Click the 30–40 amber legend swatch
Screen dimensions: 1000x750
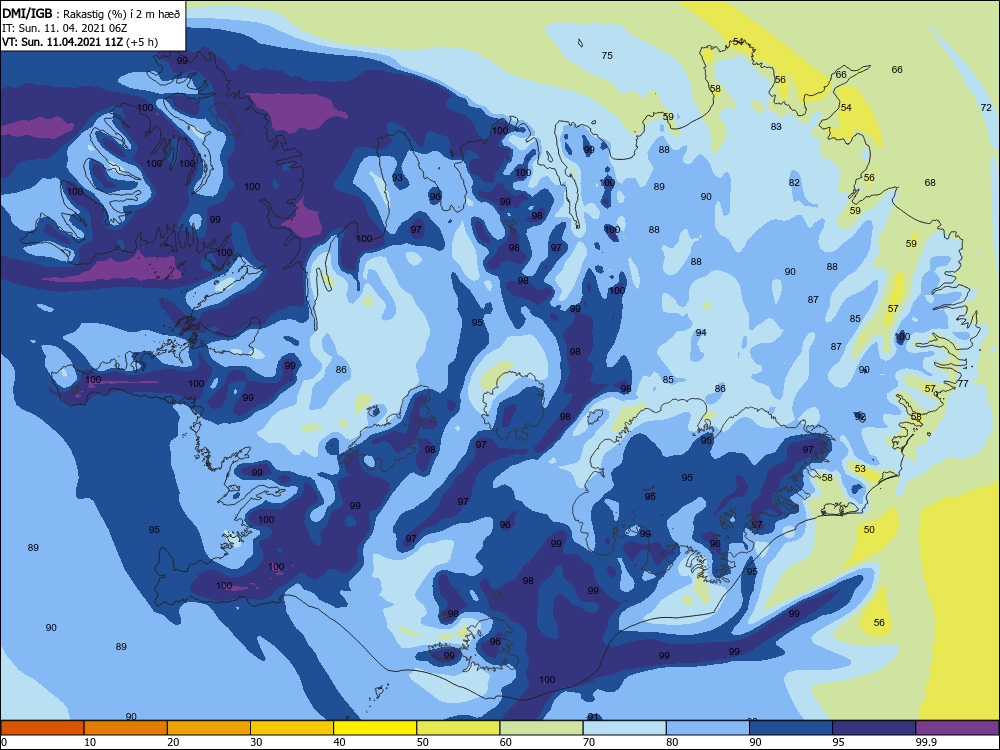292,728
